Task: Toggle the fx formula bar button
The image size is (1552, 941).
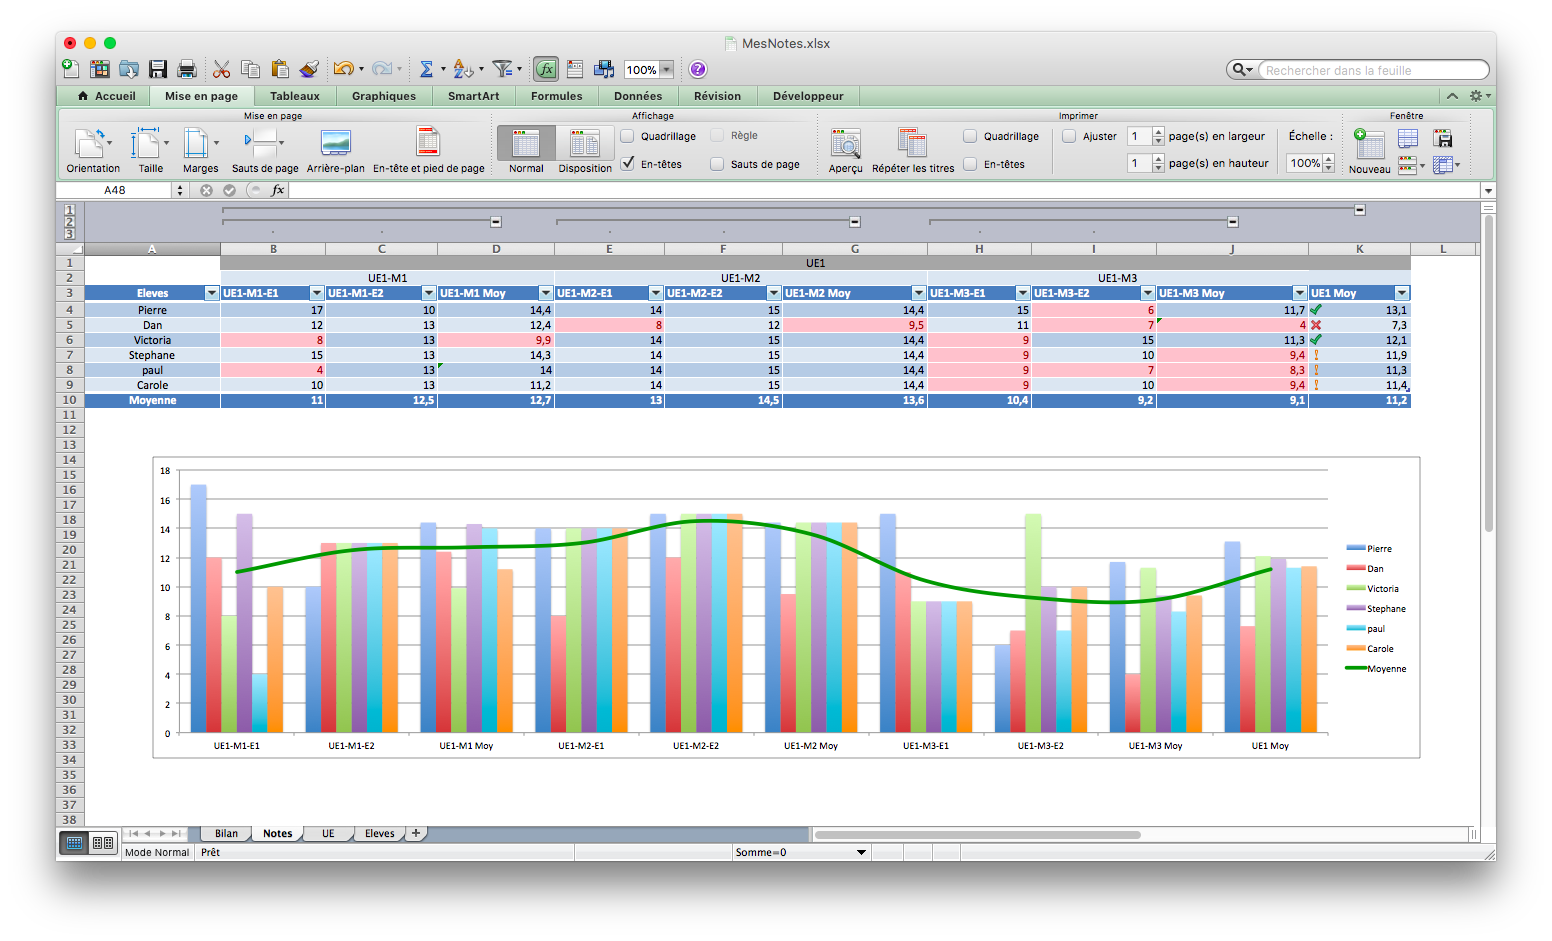Action: [546, 69]
